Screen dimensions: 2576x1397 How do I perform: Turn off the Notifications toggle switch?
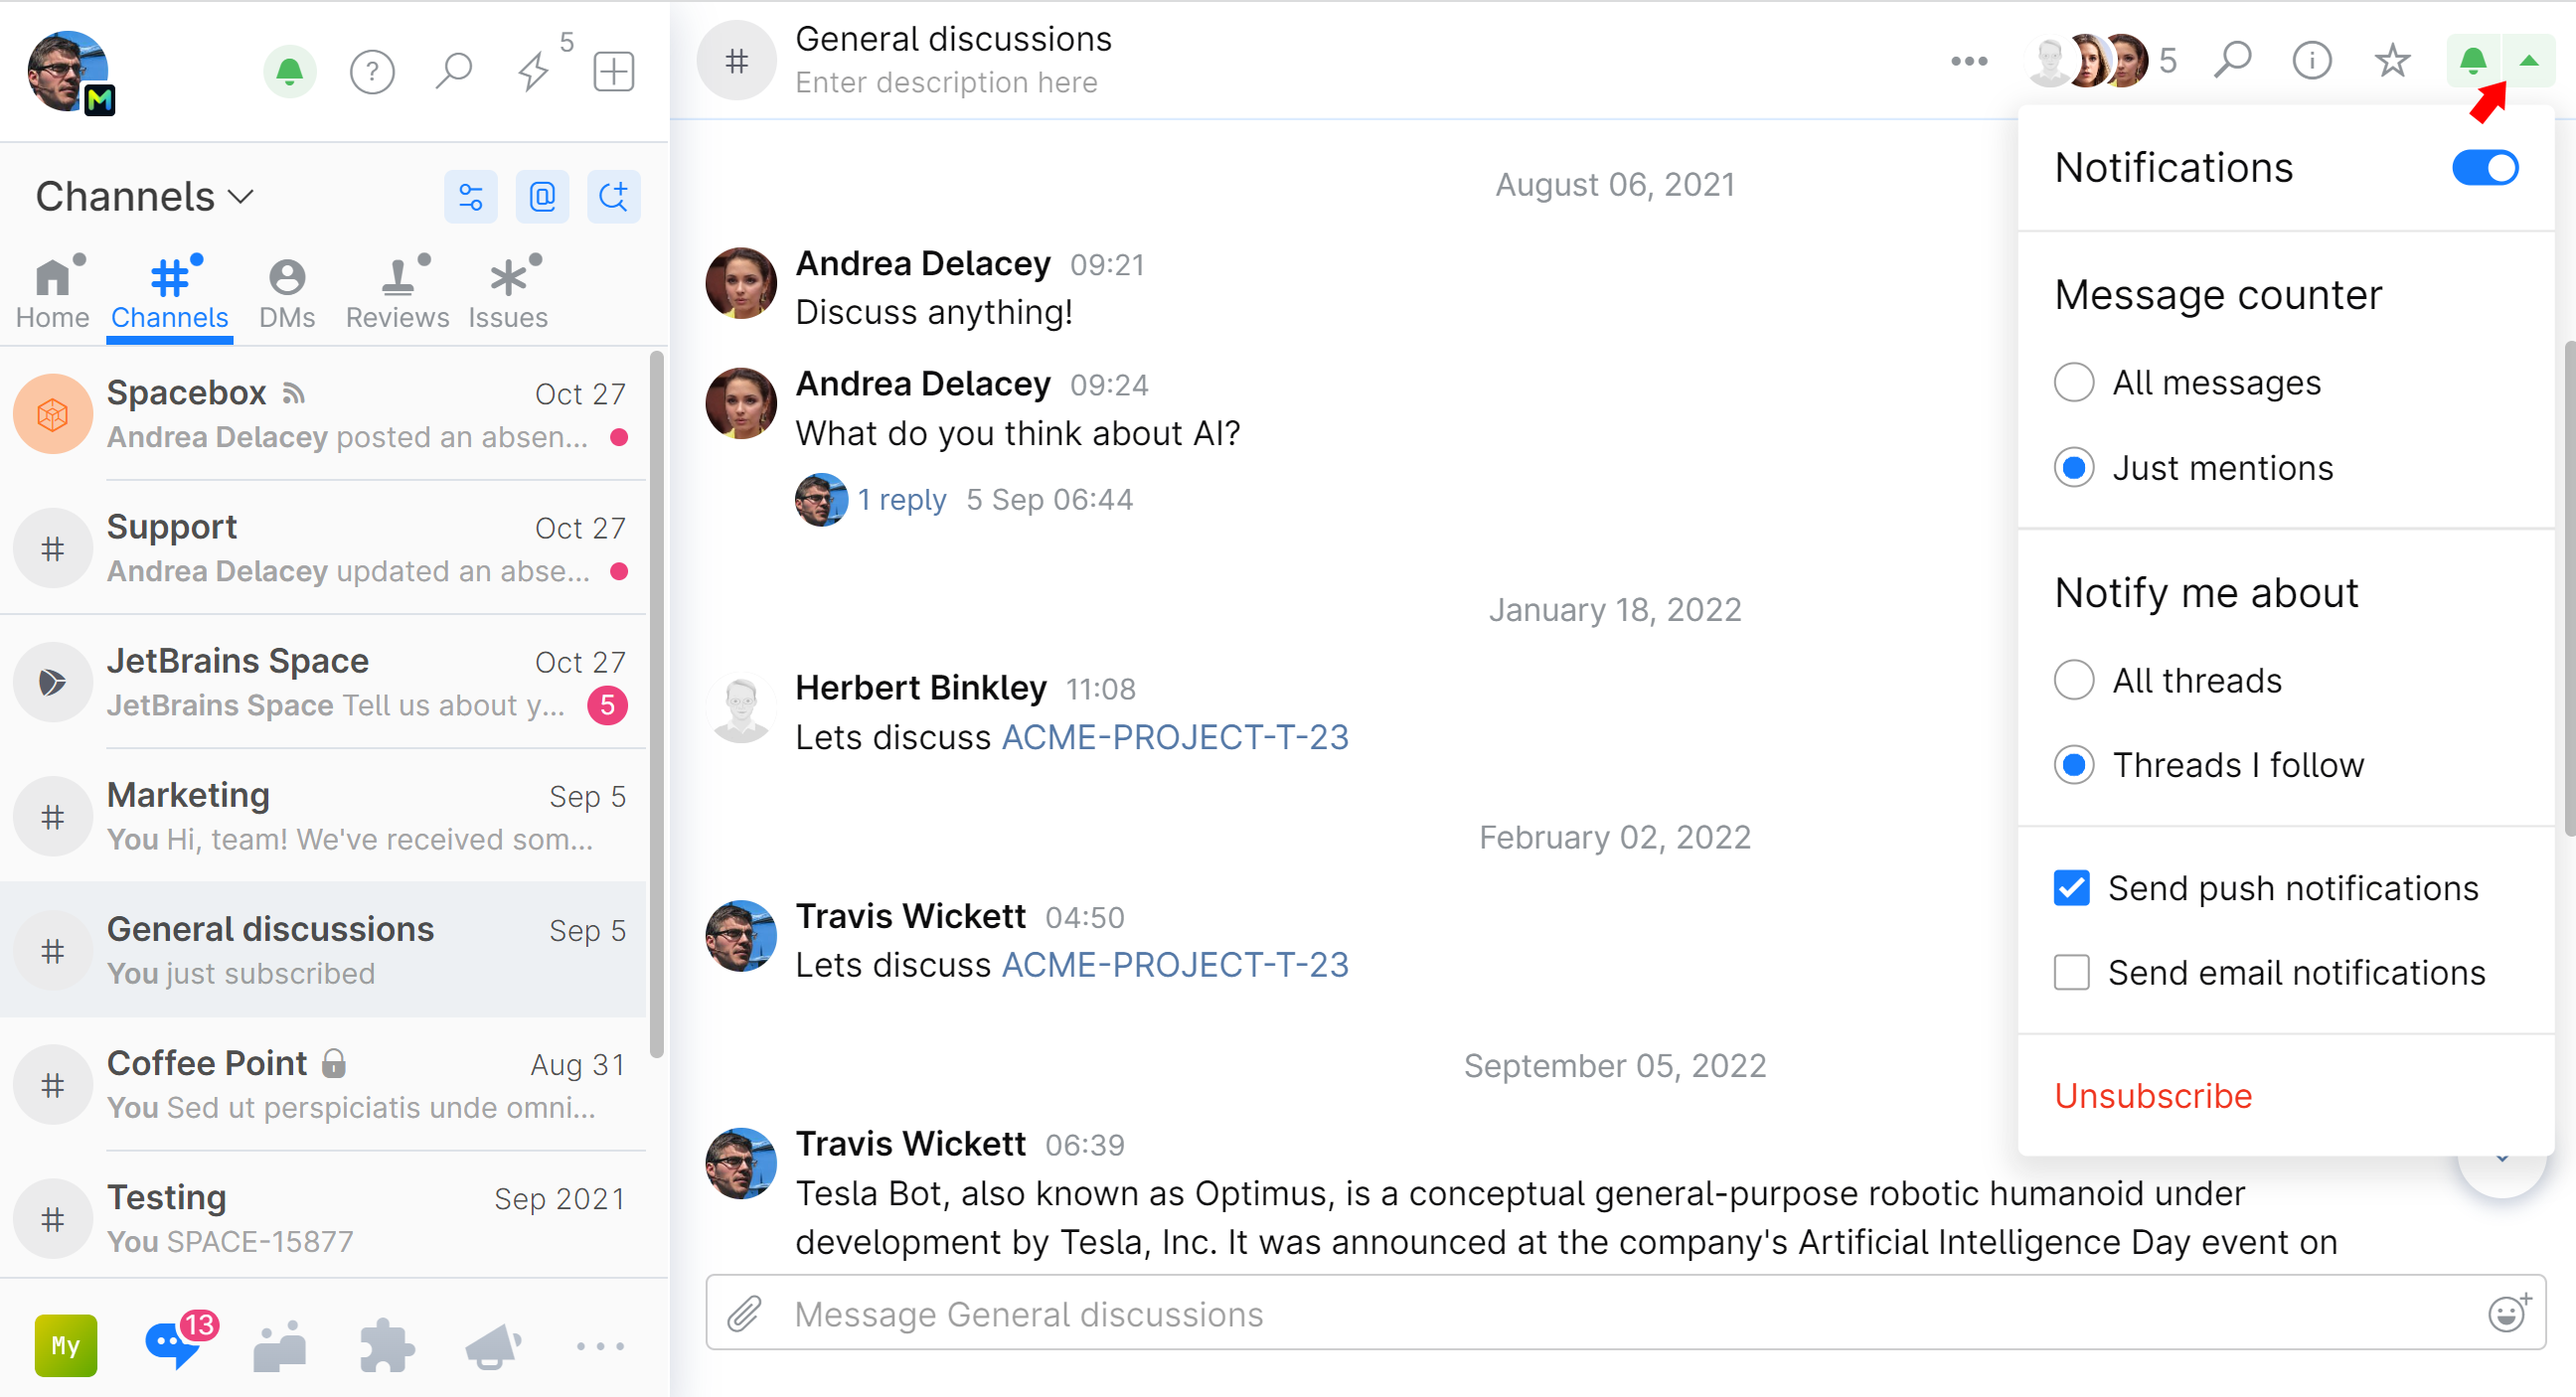point(2484,168)
